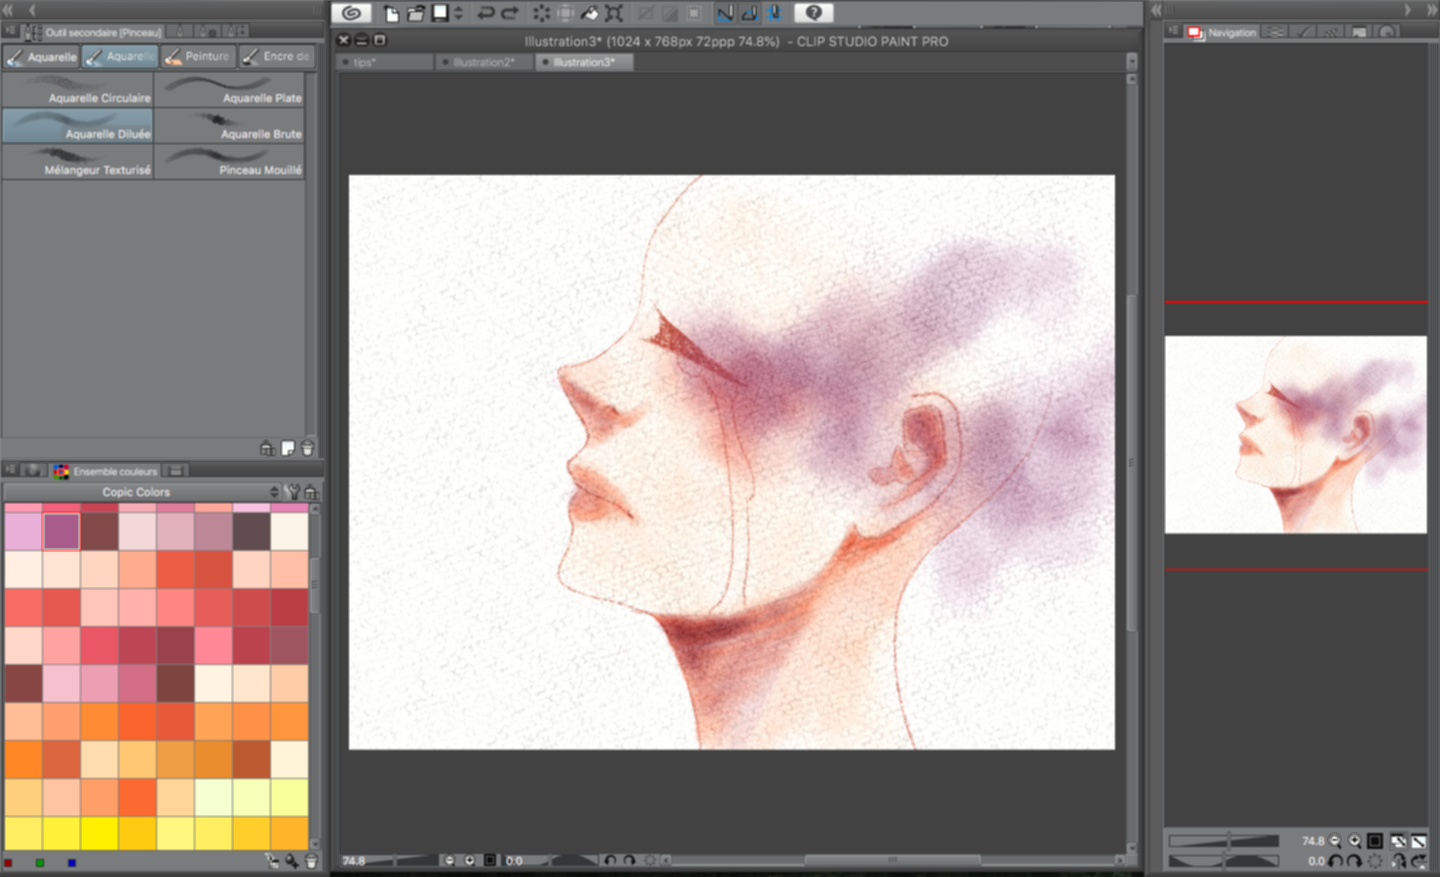Toggle the Snap to grid icon
The height and width of the screenshot is (877, 1440).
773,13
